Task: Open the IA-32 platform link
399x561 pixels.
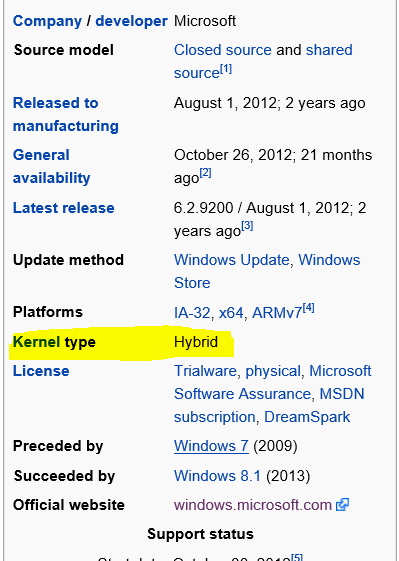Action: click(x=192, y=313)
